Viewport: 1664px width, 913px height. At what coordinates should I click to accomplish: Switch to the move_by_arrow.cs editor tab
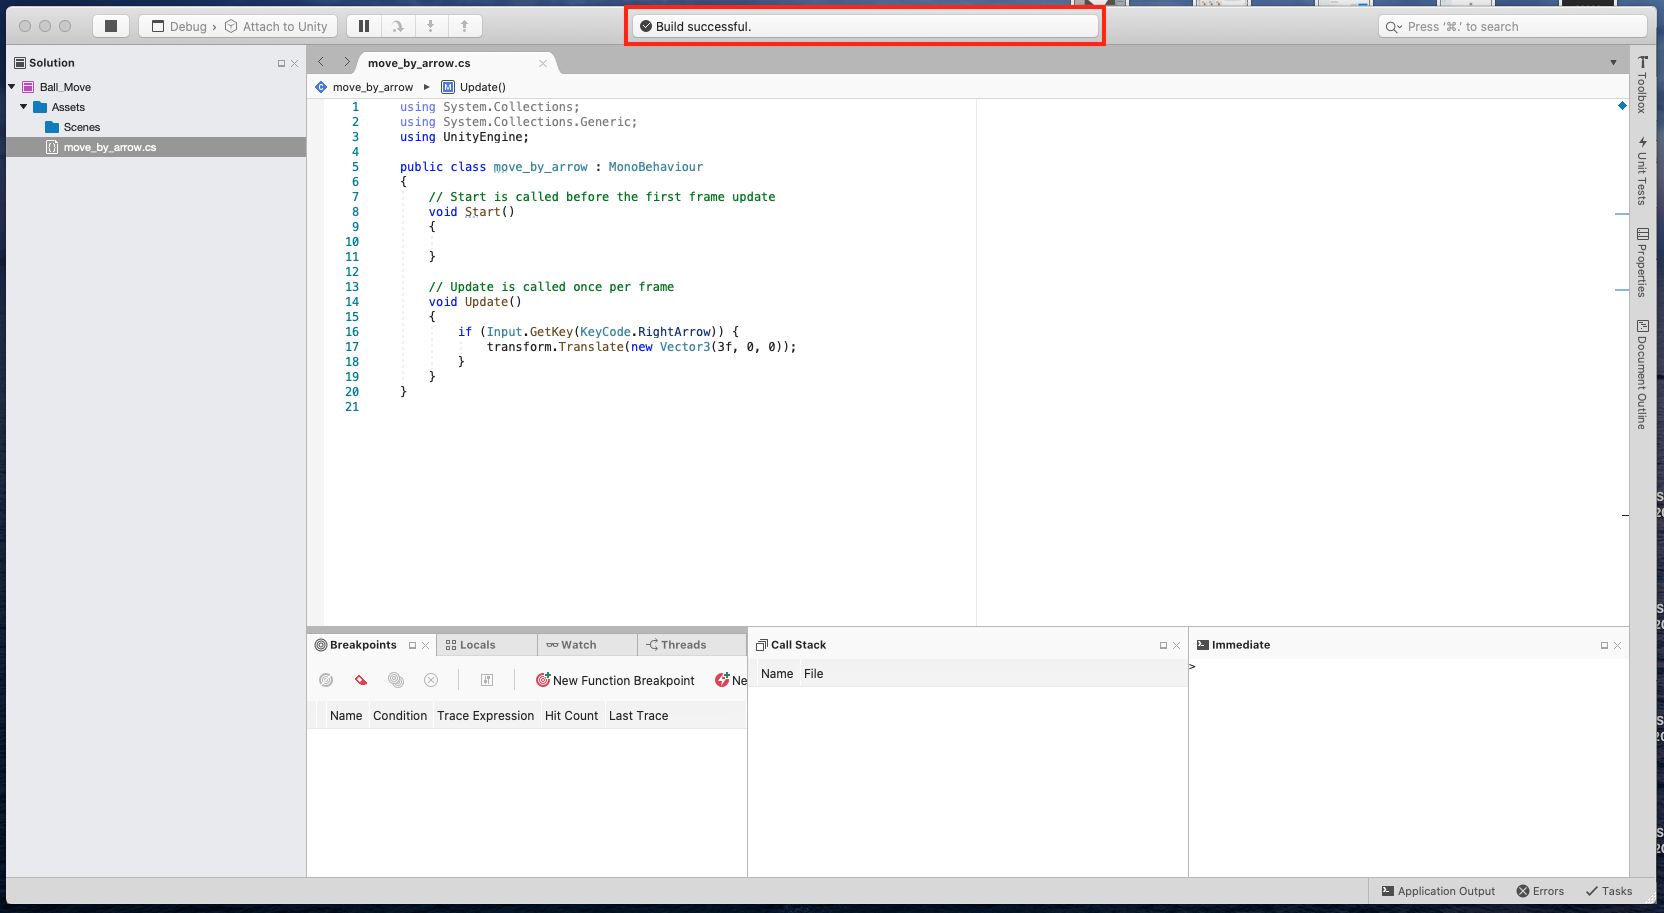(419, 63)
